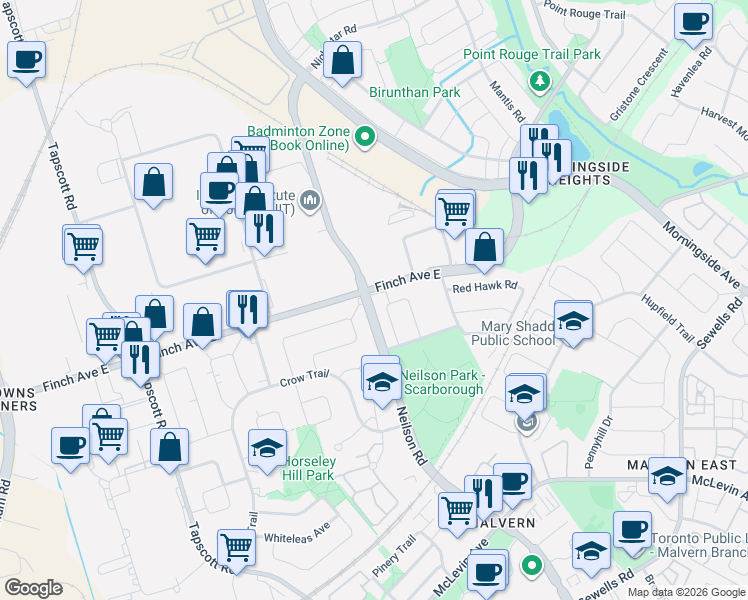The width and height of the screenshot is (748, 600).
Task: Click the lone shopping bag marker east of Tapscott Rd
Action: click(x=154, y=183)
